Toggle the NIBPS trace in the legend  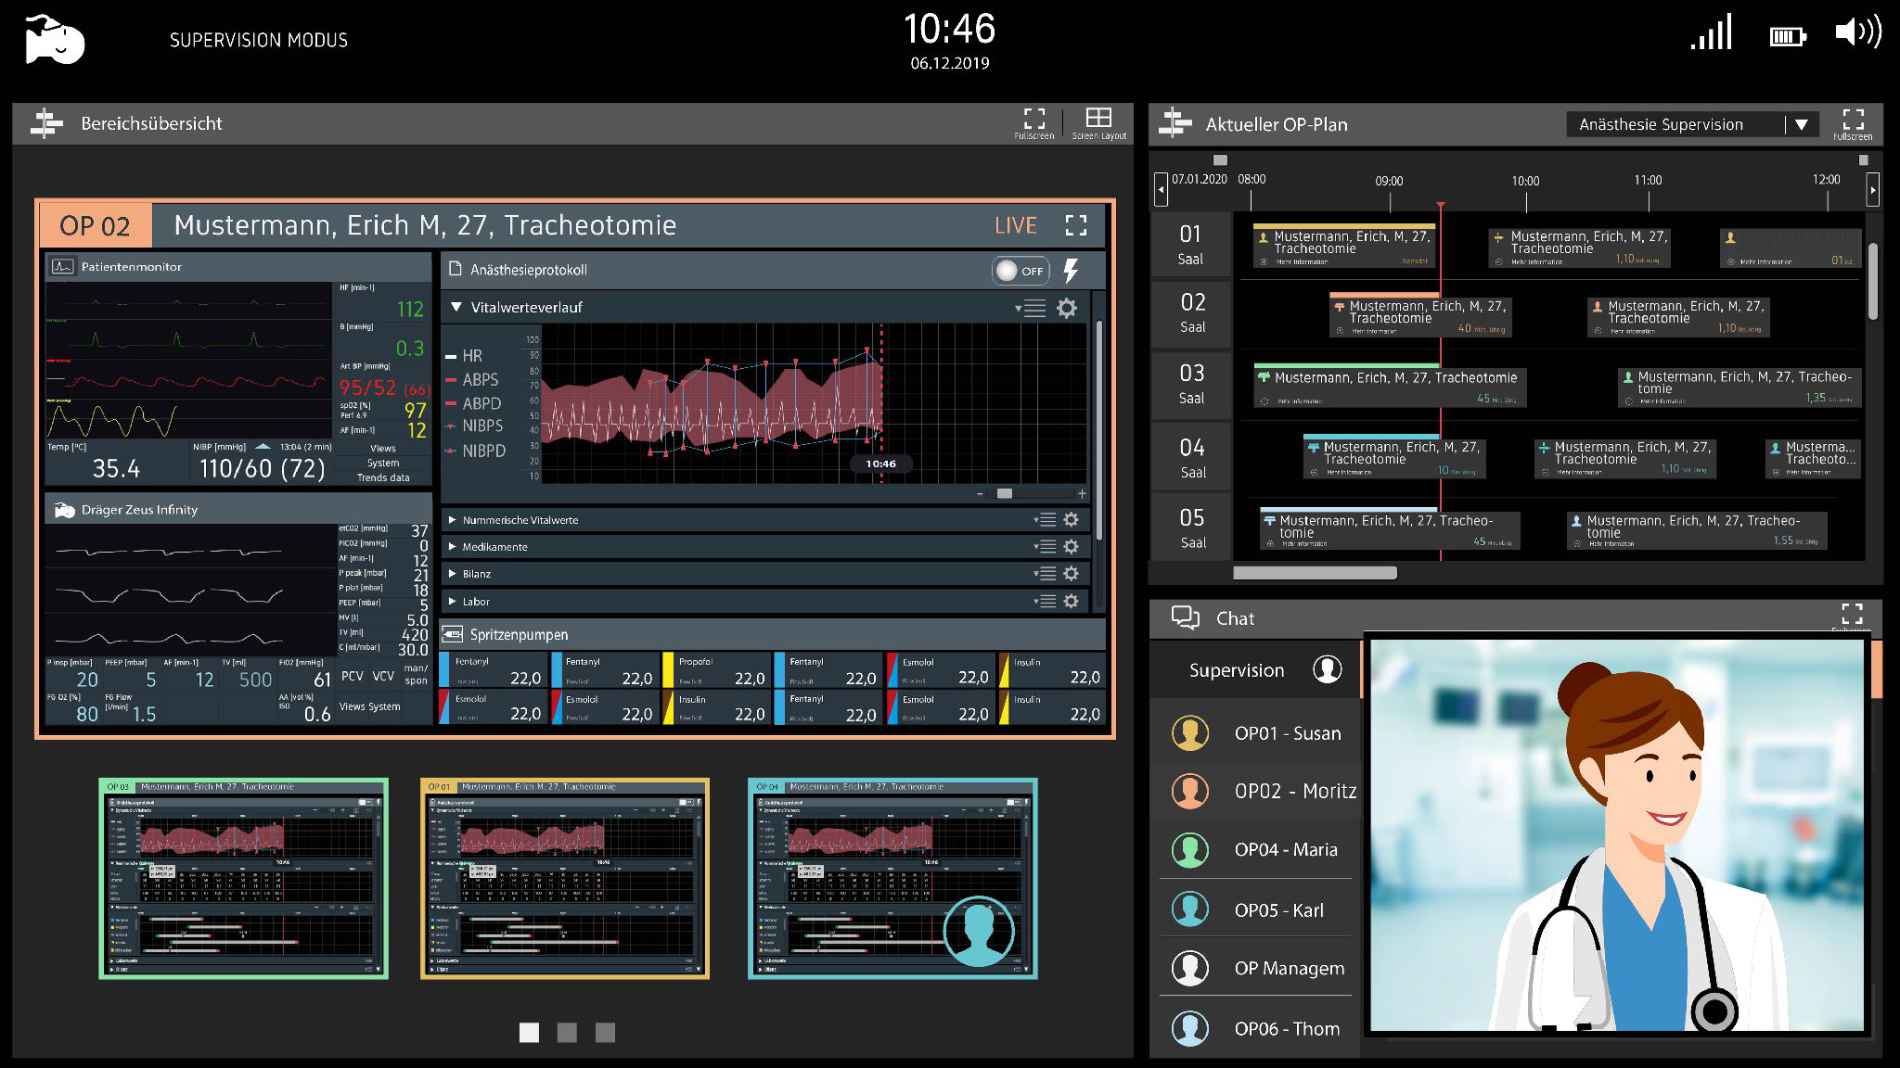[x=474, y=426]
